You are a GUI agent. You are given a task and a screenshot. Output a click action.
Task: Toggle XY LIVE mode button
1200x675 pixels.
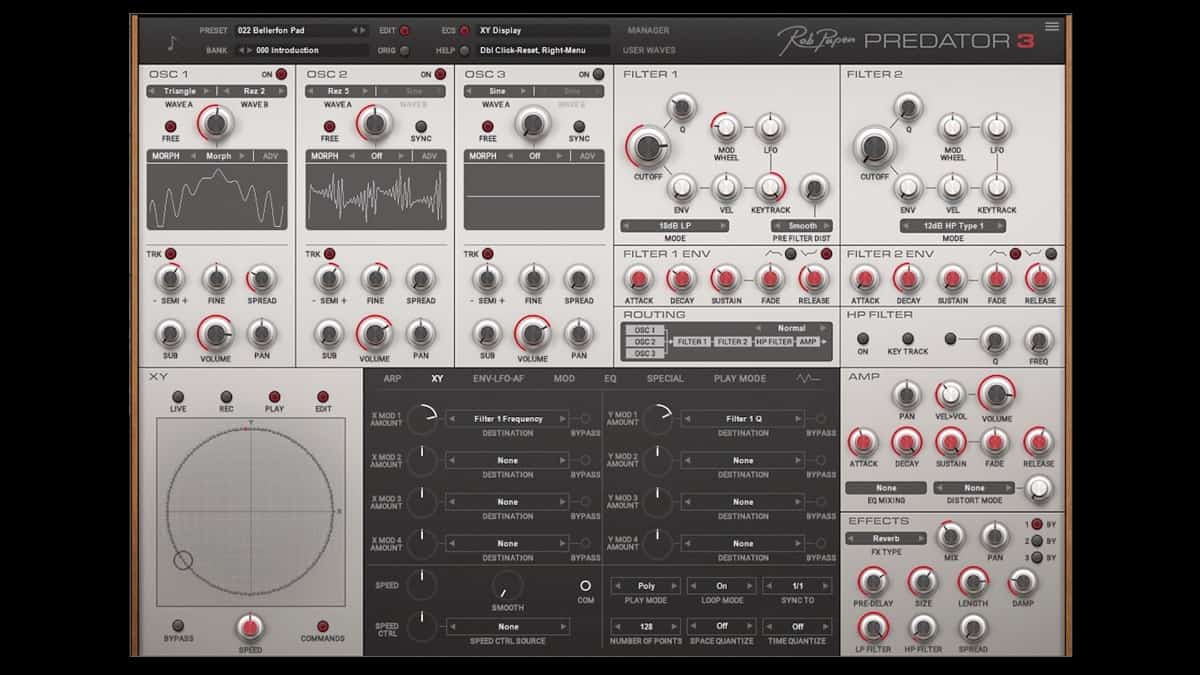(x=178, y=397)
